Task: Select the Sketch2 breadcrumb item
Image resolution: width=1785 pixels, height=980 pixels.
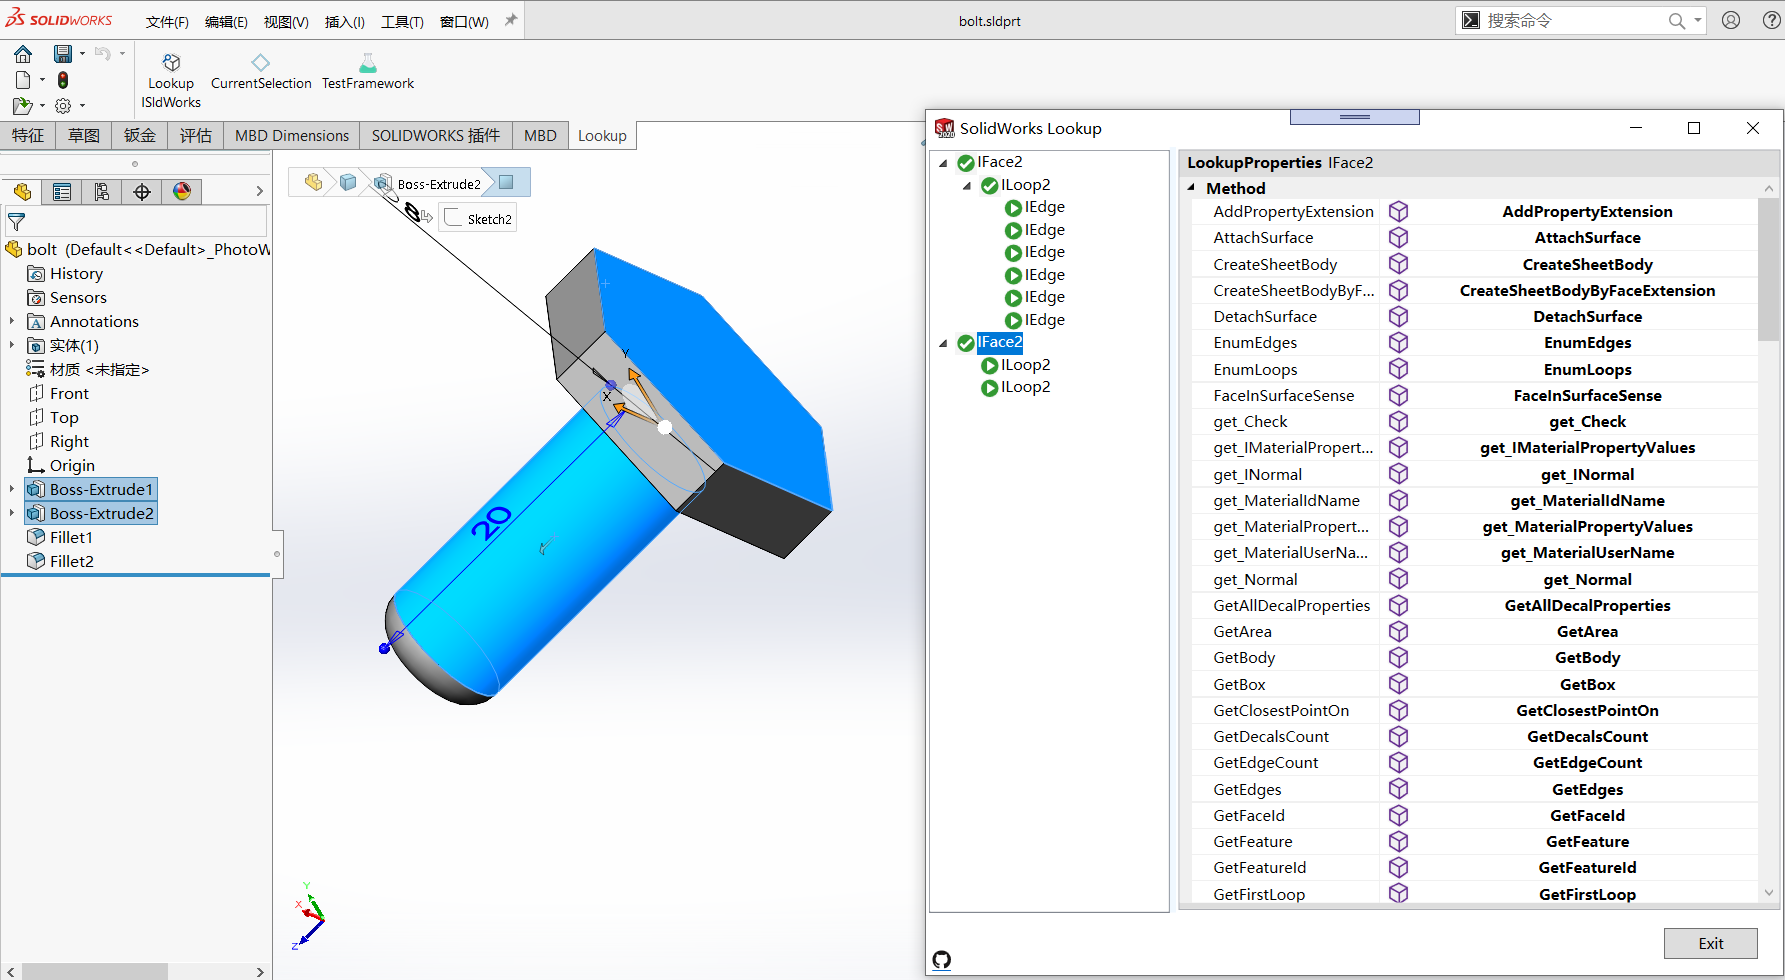Action: click(479, 219)
